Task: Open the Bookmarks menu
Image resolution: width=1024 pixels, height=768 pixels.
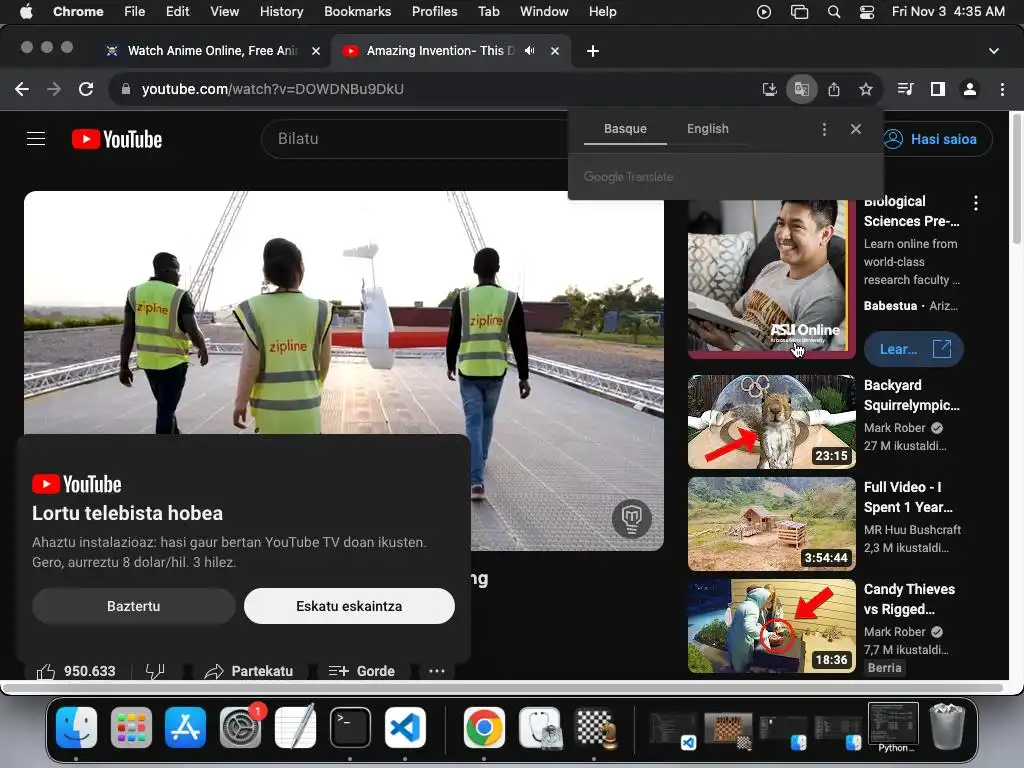Action: pos(357,12)
